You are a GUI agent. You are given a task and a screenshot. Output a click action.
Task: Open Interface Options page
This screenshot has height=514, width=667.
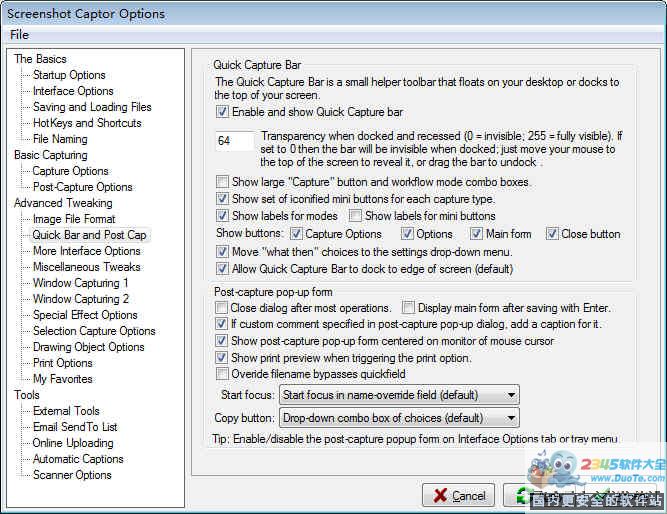click(73, 91)
